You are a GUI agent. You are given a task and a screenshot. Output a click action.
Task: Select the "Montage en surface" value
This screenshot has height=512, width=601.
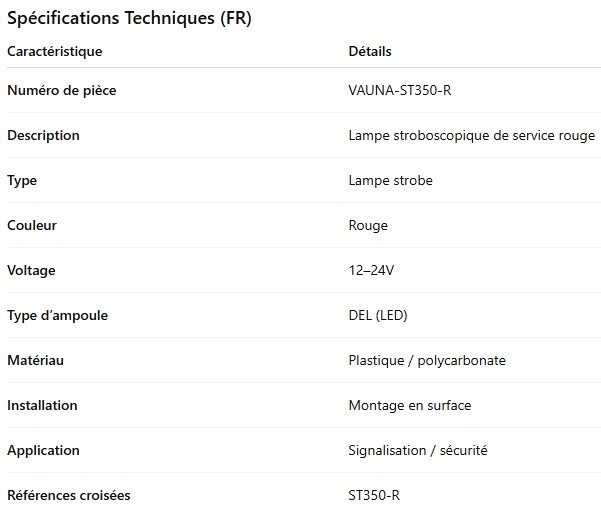click(410, 406)
